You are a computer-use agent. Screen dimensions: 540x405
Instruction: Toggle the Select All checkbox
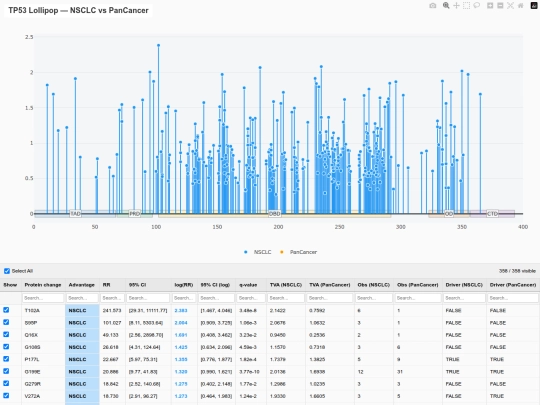(x=7, y=271)
